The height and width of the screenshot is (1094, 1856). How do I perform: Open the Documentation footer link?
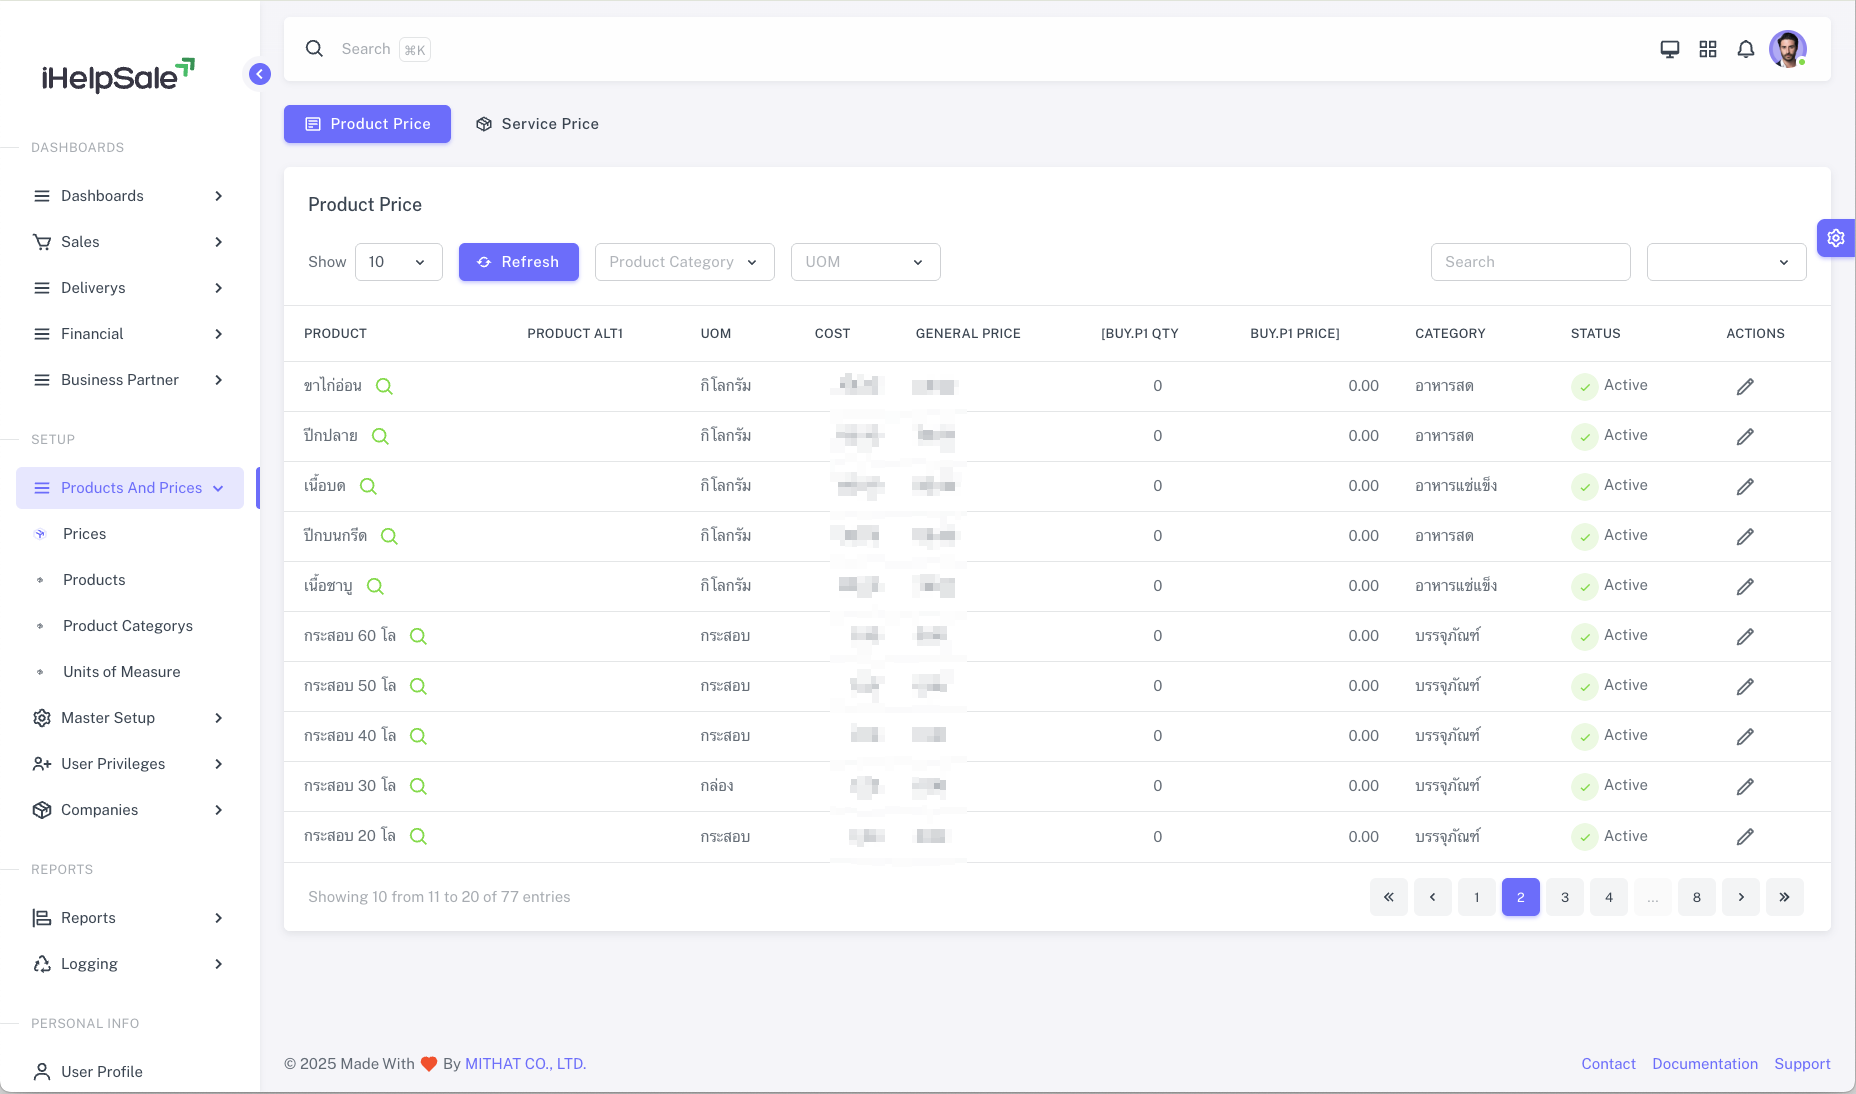[1704, 1064]
